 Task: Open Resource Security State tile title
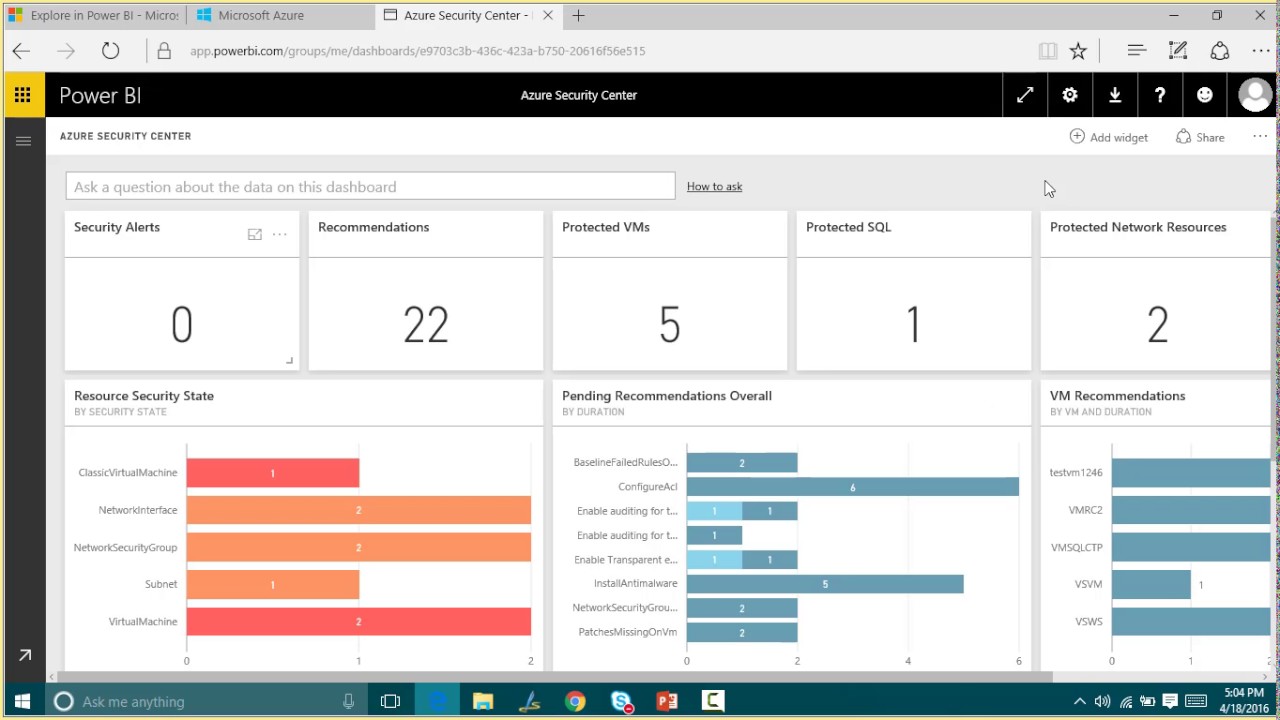point(144,396)
